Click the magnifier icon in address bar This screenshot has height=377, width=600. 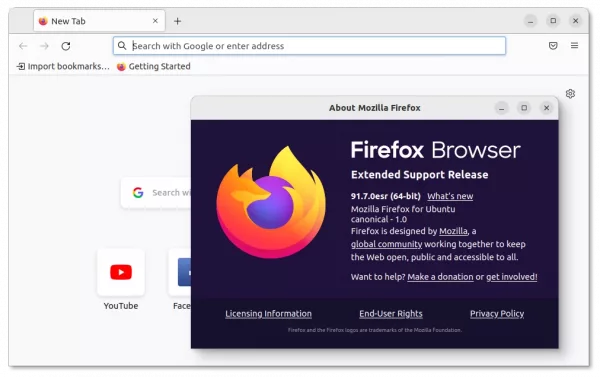[122, 46]
